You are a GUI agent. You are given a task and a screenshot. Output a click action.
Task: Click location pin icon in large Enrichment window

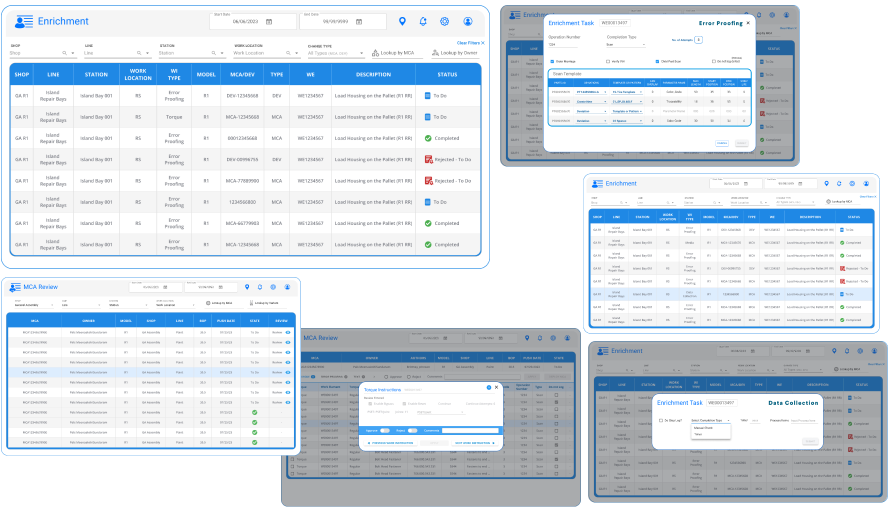pos(402,21)
